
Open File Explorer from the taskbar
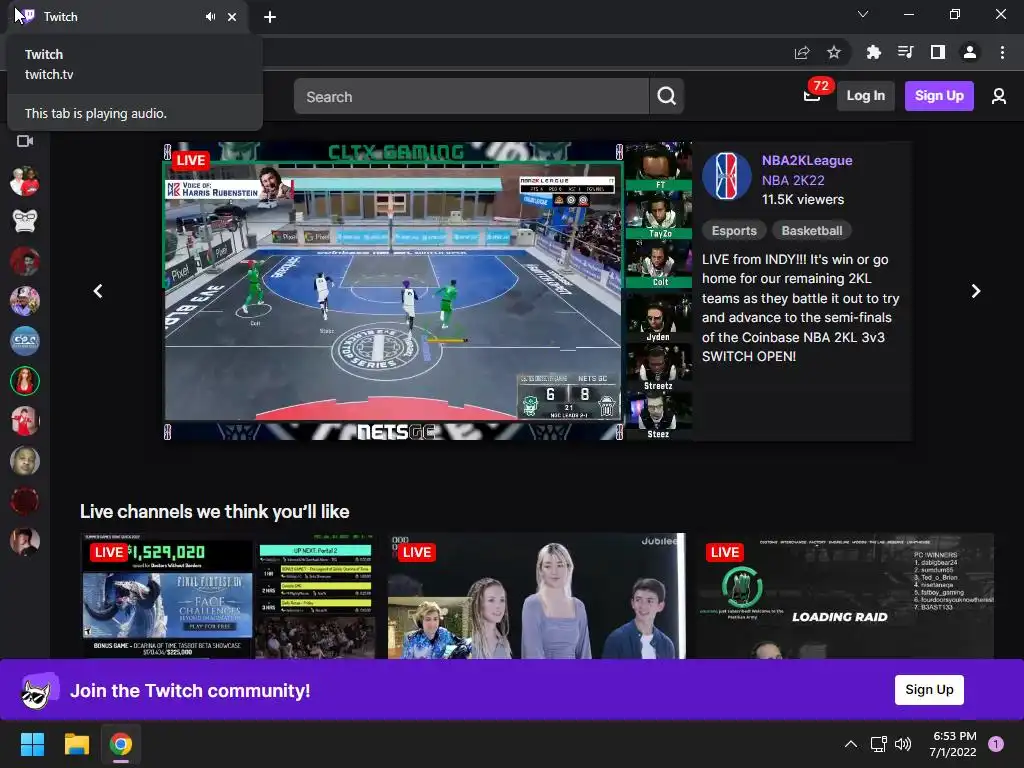coord(76,744)
